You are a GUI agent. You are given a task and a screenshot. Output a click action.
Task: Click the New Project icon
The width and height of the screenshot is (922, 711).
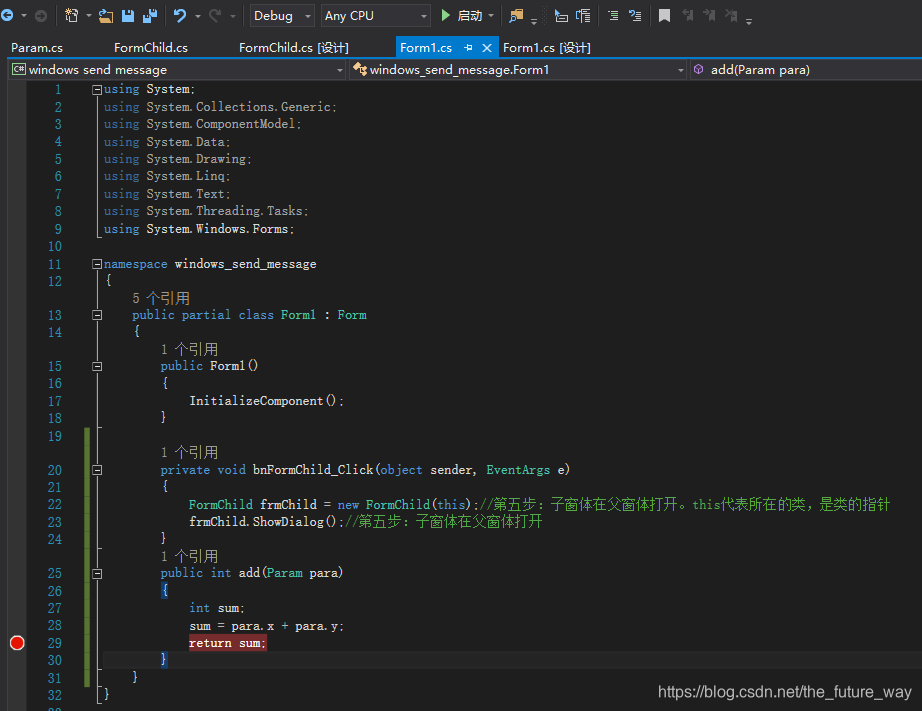coord(72,16)
